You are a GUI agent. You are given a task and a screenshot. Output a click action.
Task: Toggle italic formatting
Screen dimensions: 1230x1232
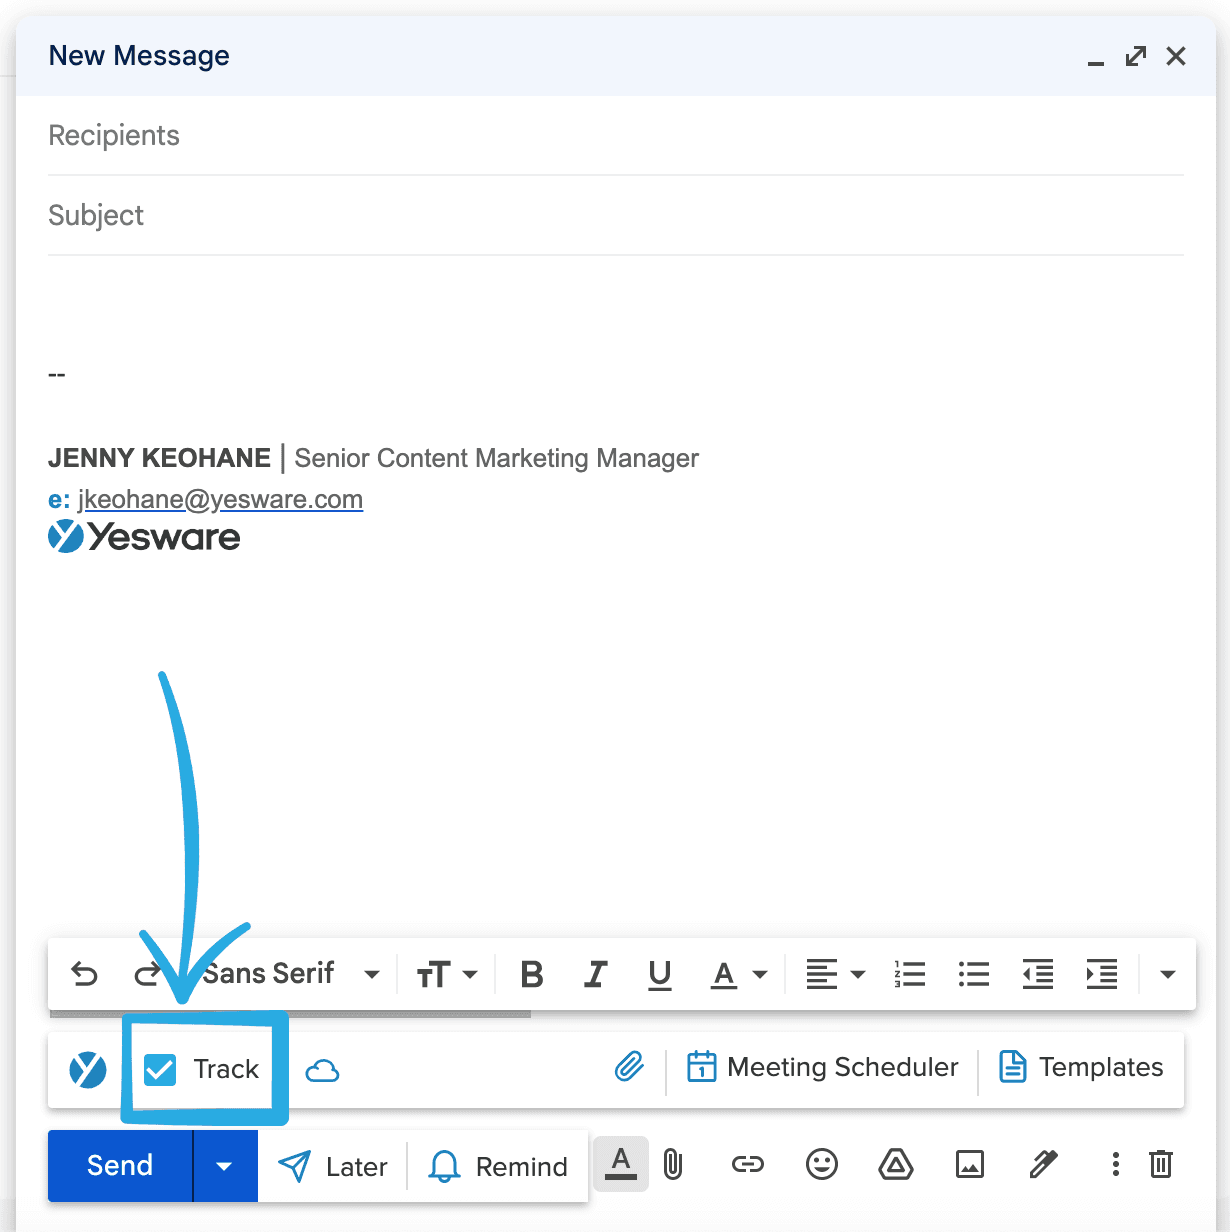(595, 974)
